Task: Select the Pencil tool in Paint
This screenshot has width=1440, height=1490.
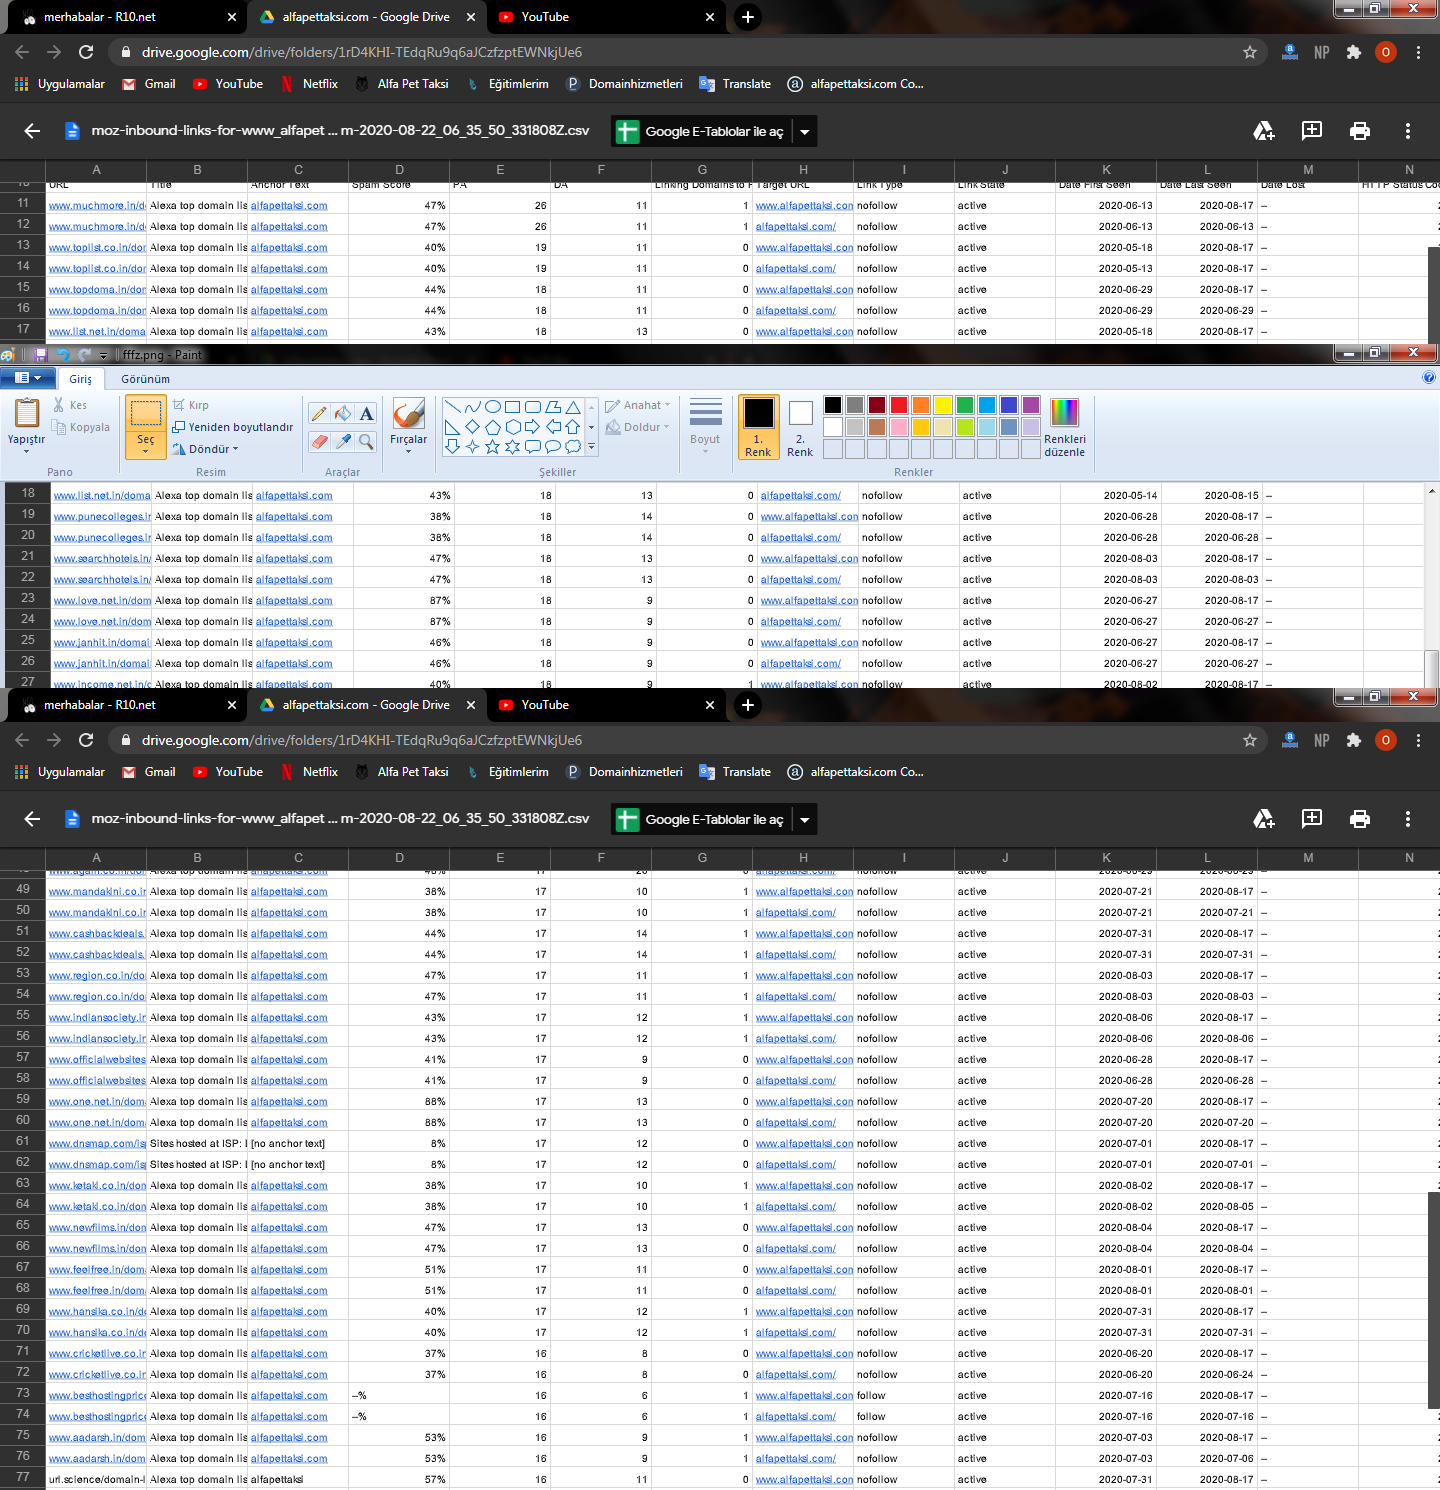Action: pos(319,414)
